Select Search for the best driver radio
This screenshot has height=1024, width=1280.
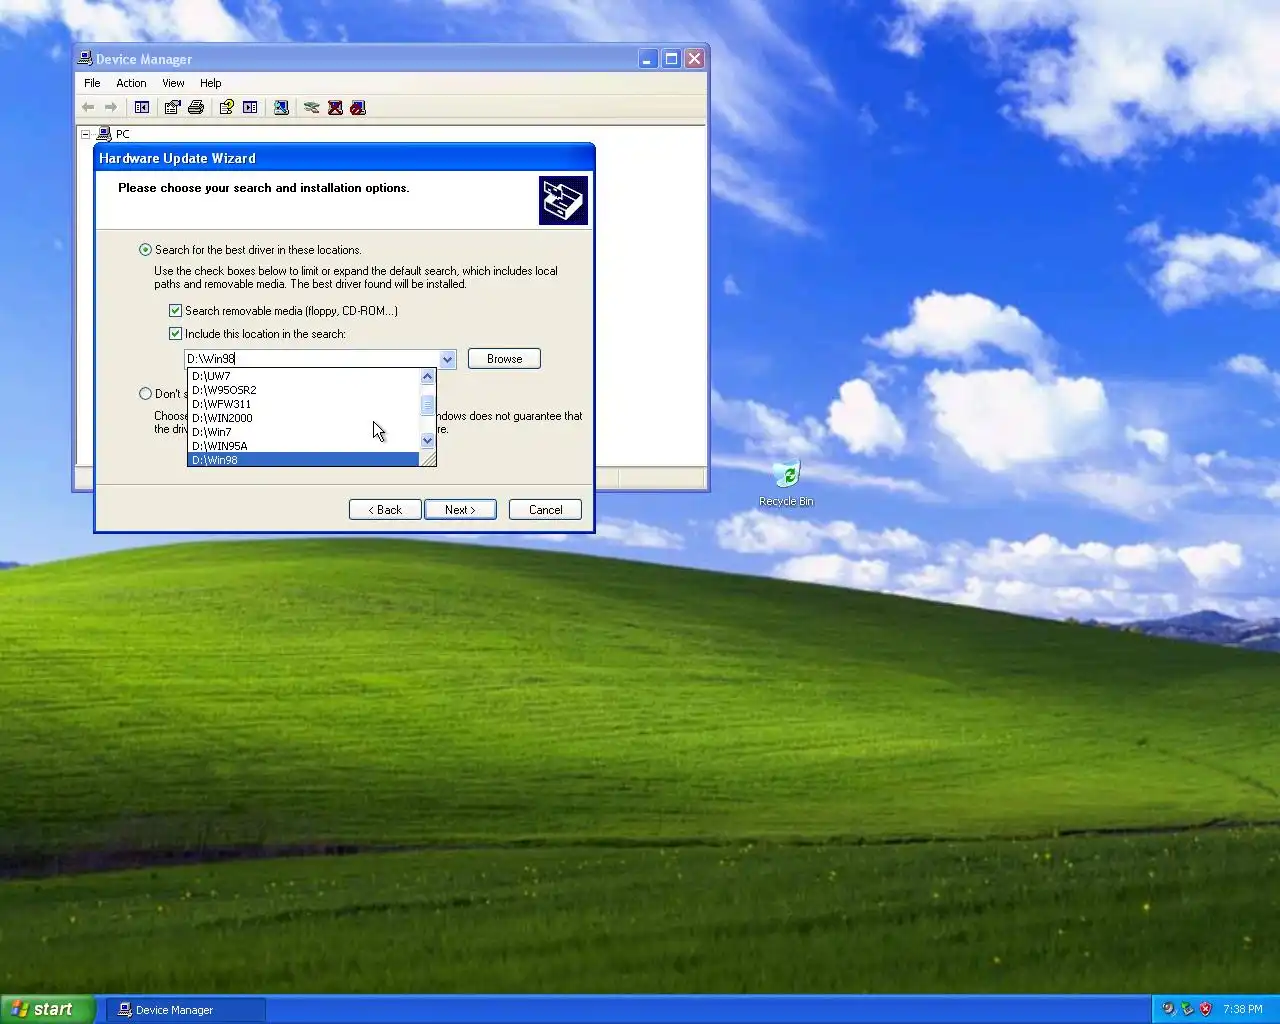pyautogui.click(x=146, y=250)
